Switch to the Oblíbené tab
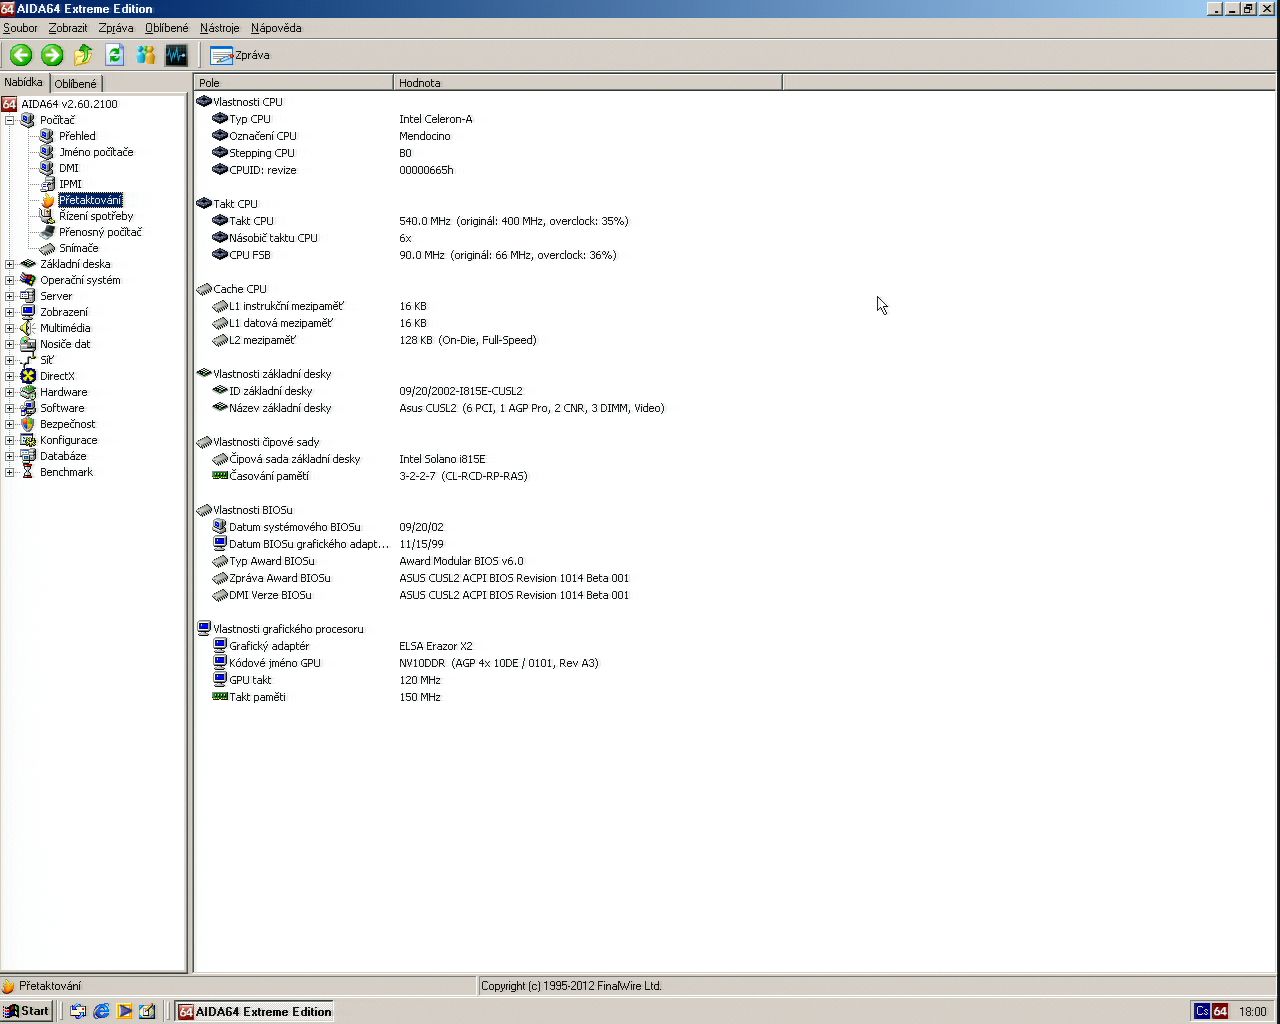 76,84
